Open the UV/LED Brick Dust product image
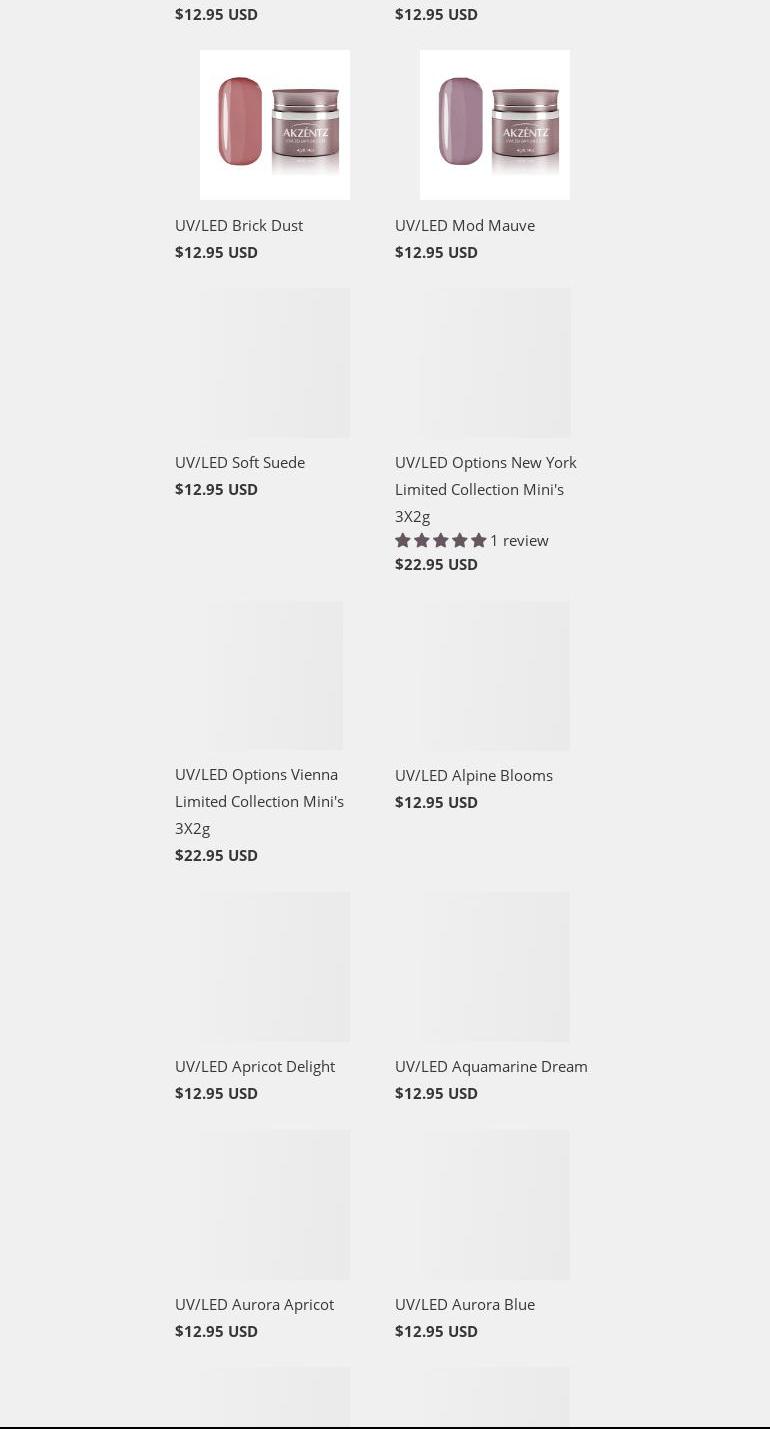The width and height of the screenshot is (770, 1429). pos(275,125)
